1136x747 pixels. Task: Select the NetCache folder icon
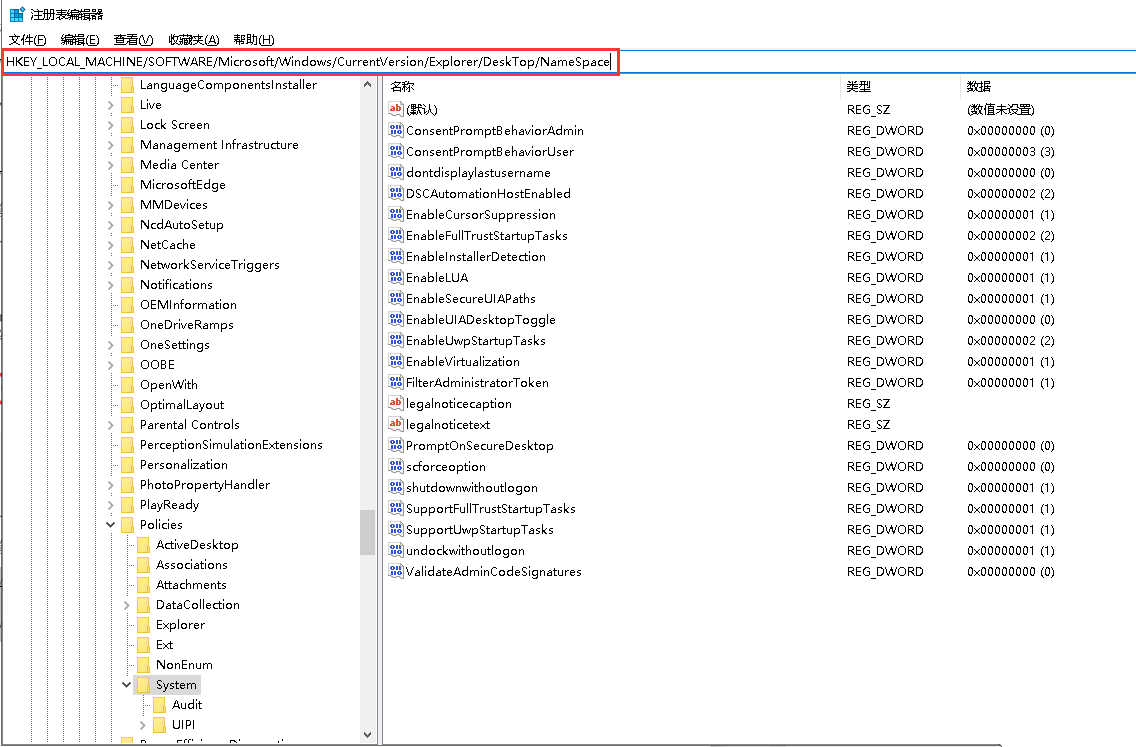(128, 245)
